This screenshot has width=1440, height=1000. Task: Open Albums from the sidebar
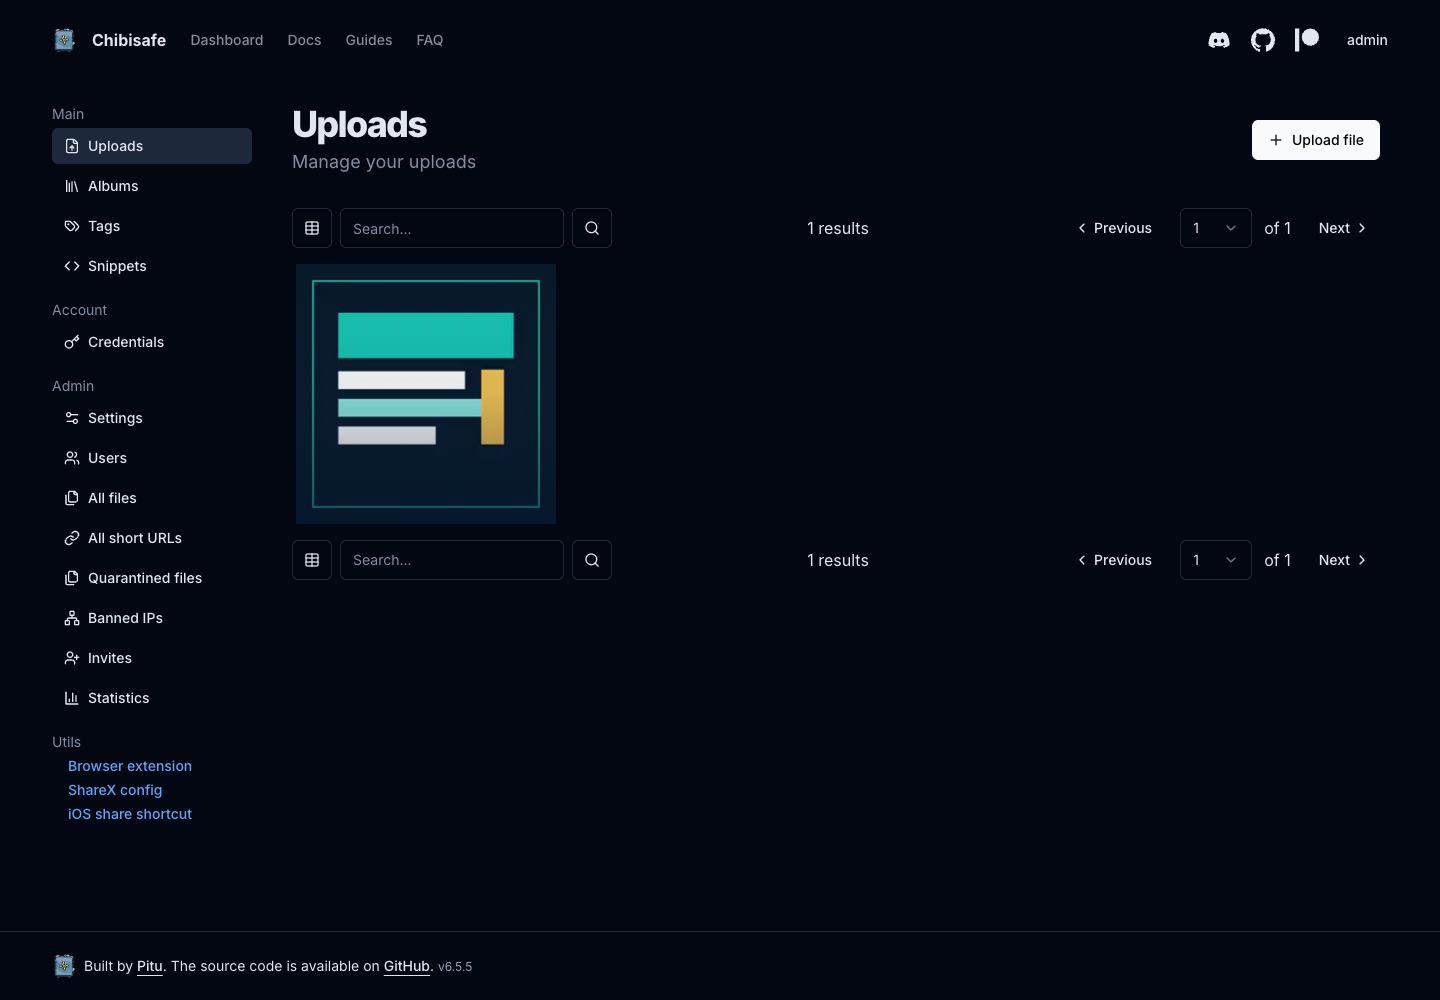pos(152,186)
